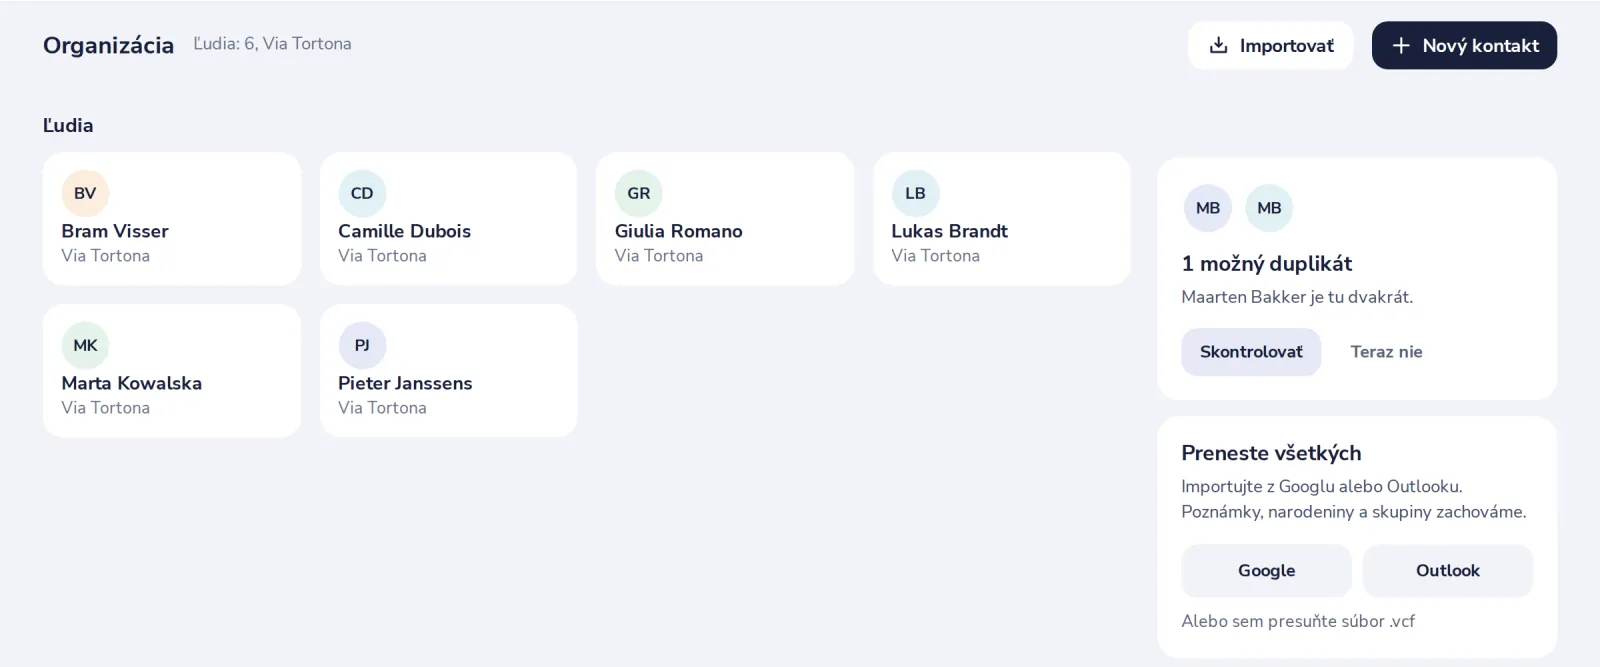The image size is (1600, 667).
Task: Click the import download icon
Action: 1218,45
